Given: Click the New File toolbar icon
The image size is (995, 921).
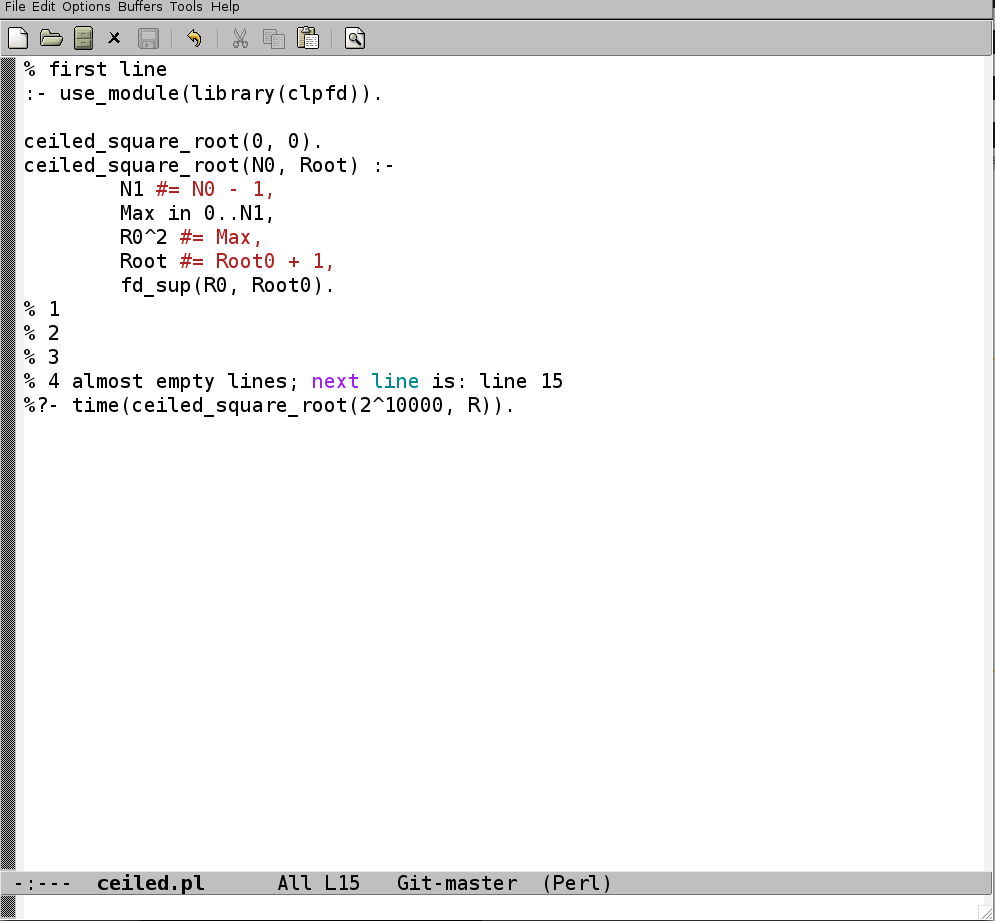Looking at the screenshot, I should [x=18, y=38].
